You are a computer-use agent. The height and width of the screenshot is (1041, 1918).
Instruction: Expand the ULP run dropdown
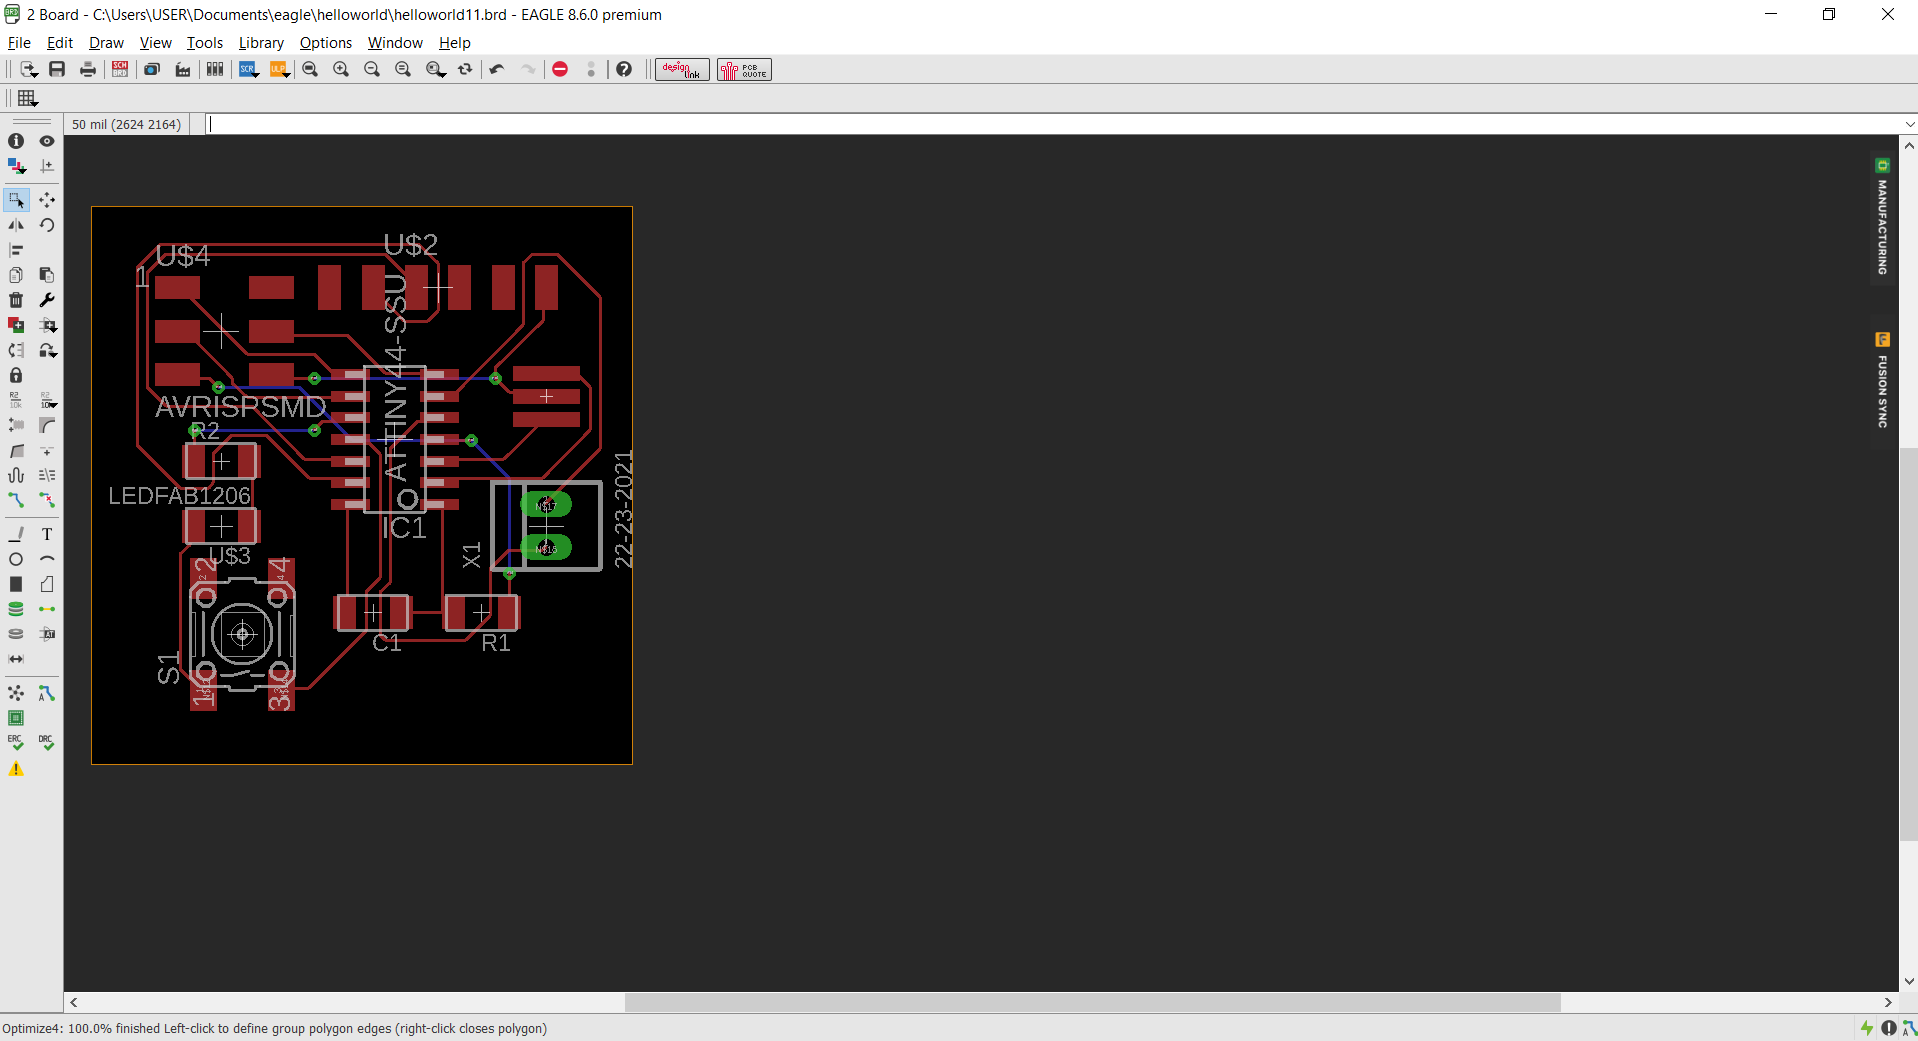point(280,69)
